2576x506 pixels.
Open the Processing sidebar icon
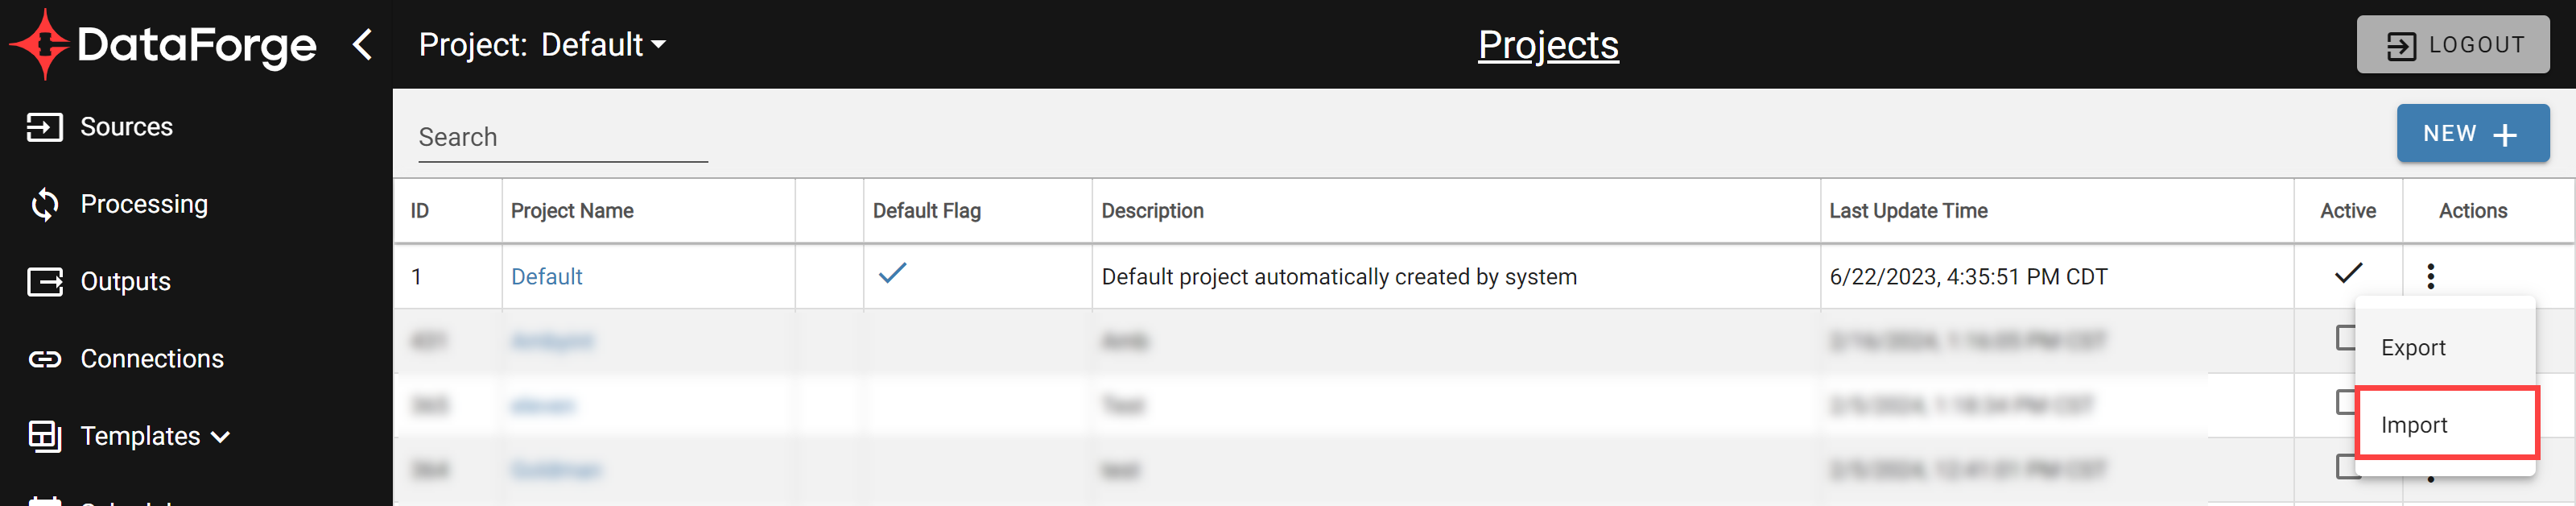pyautogui.click(x=44, y=204)
